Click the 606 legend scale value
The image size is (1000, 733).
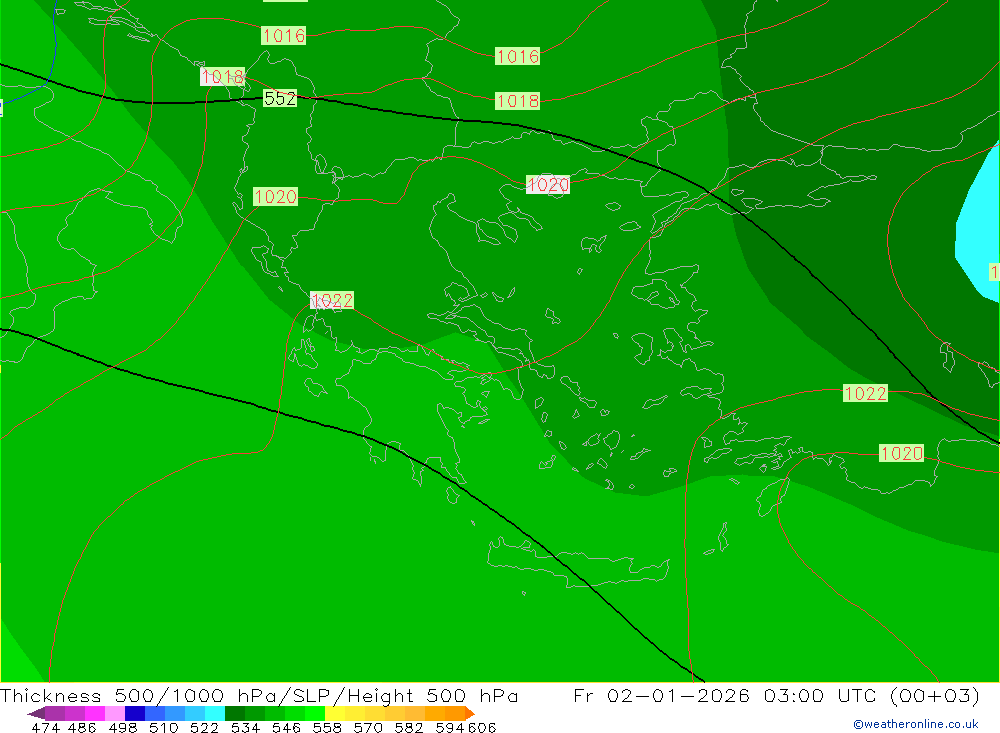point(482,728)
